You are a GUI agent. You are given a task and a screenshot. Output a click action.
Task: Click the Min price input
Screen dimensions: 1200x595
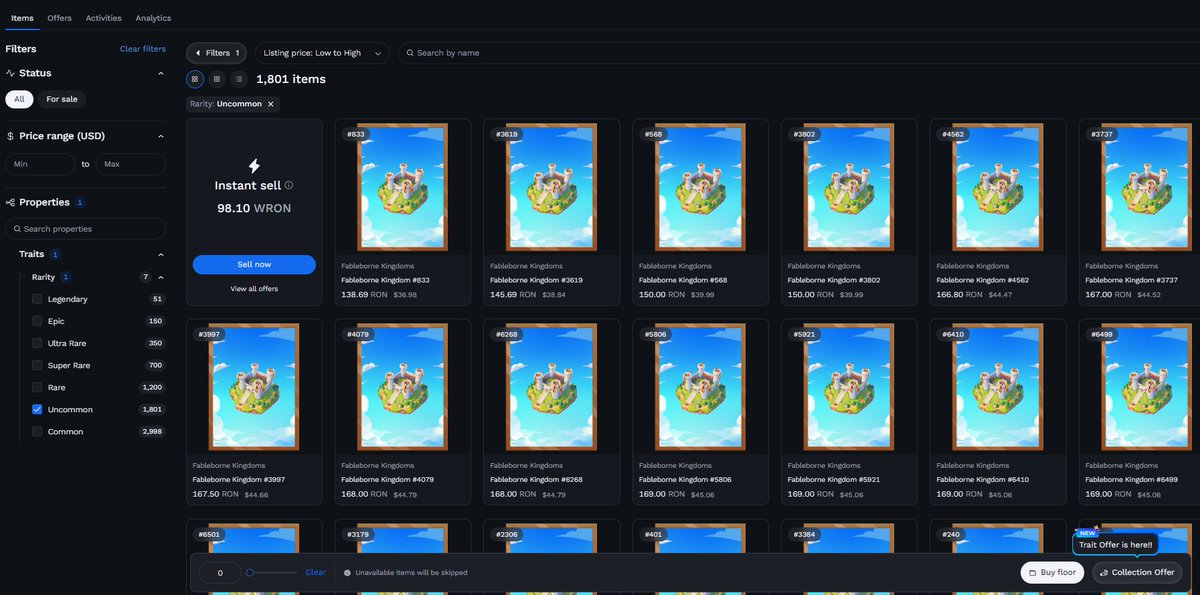point(40,164)
